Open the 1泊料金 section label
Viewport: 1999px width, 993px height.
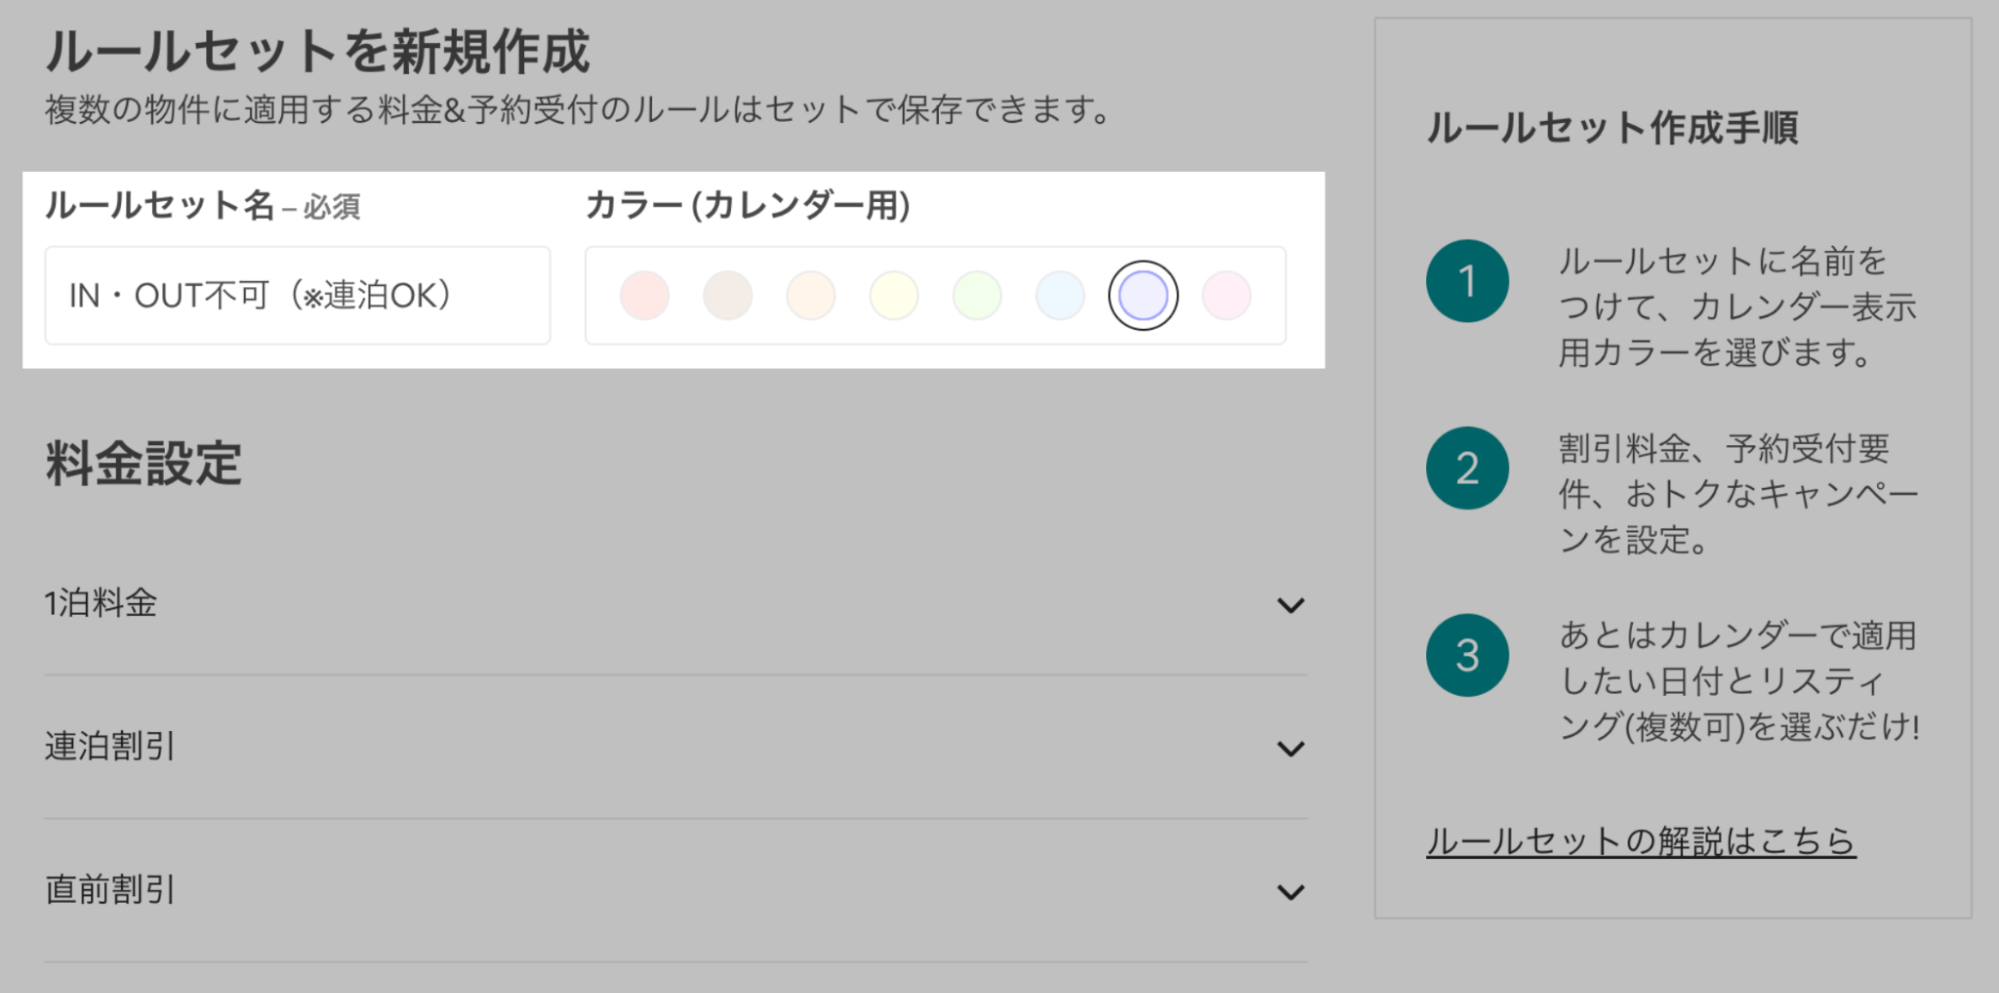101,603
